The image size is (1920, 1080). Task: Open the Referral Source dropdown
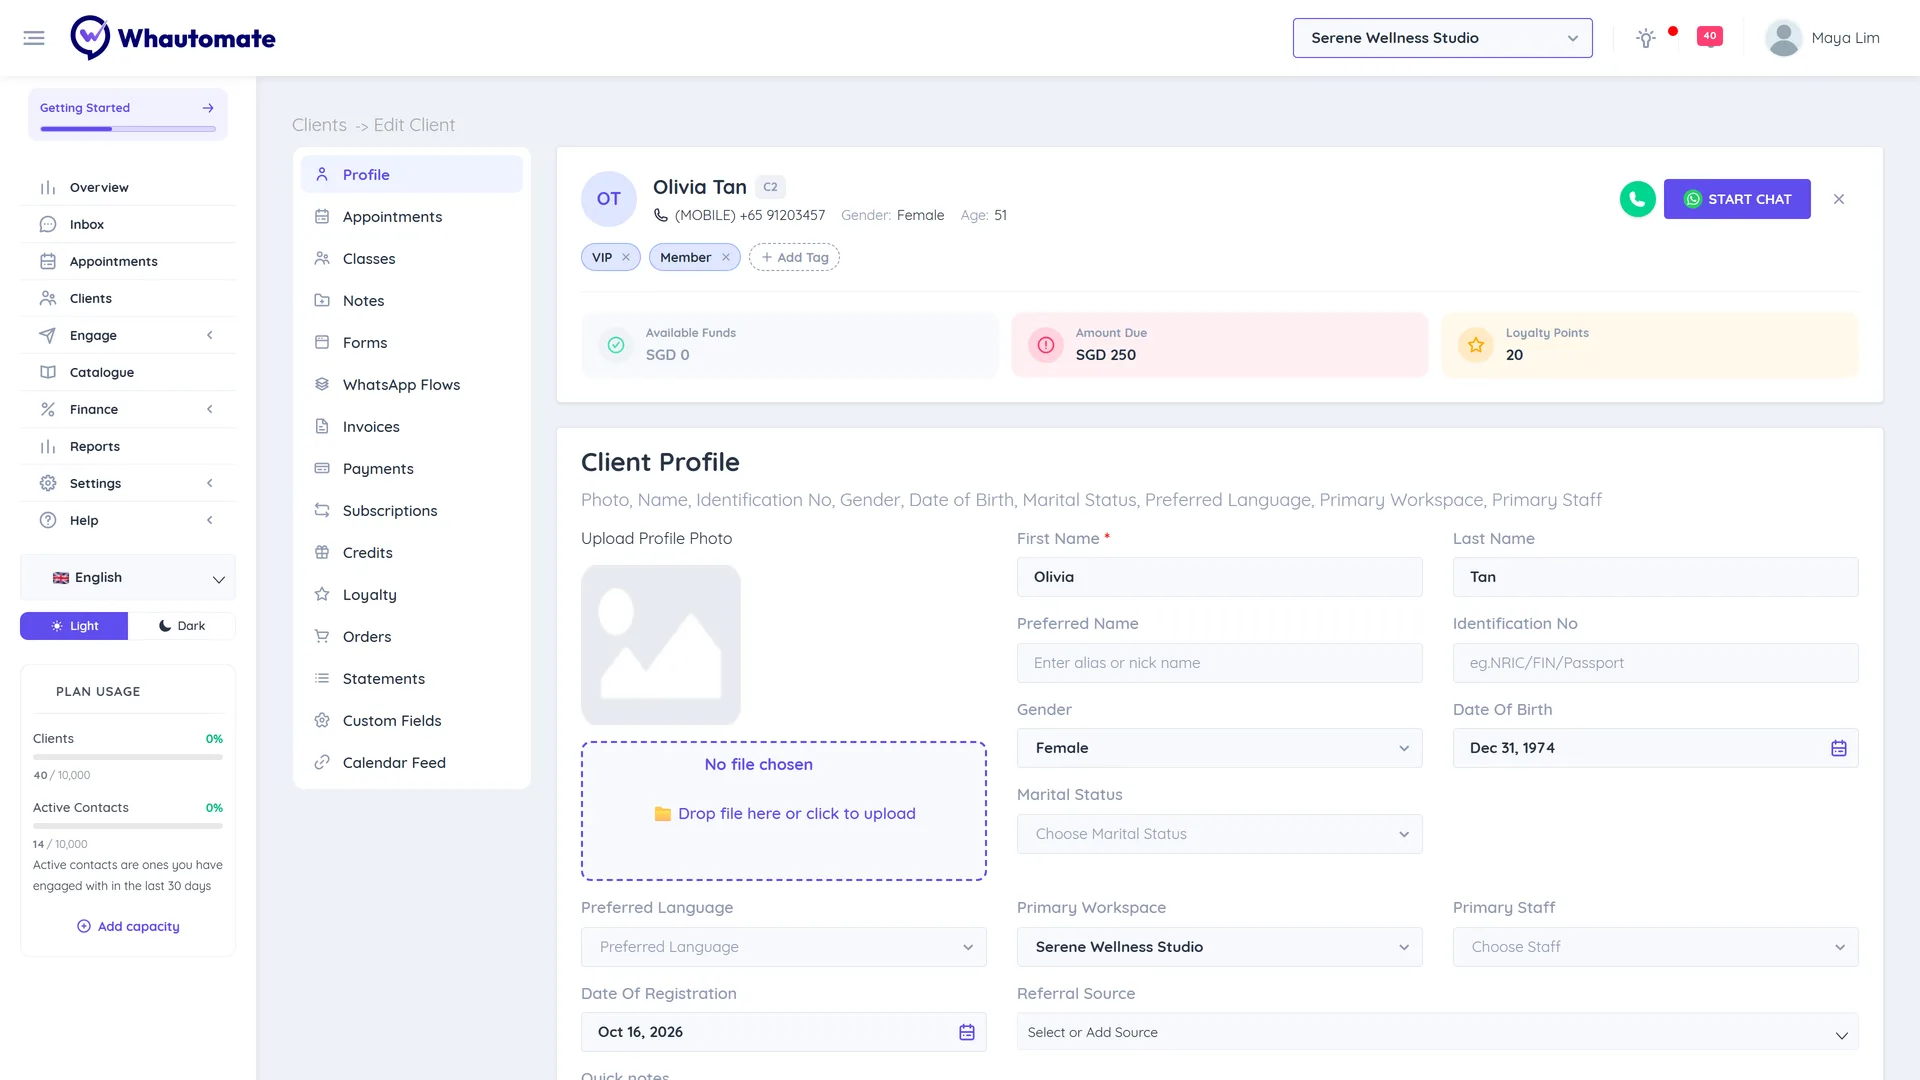[x=1437, y=1032]
